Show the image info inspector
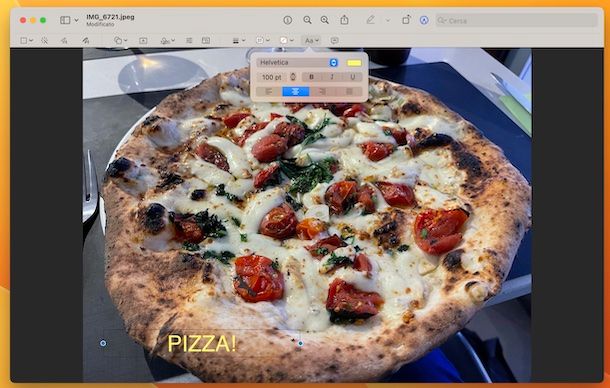The image size is (610, 388). pos(287,20)
